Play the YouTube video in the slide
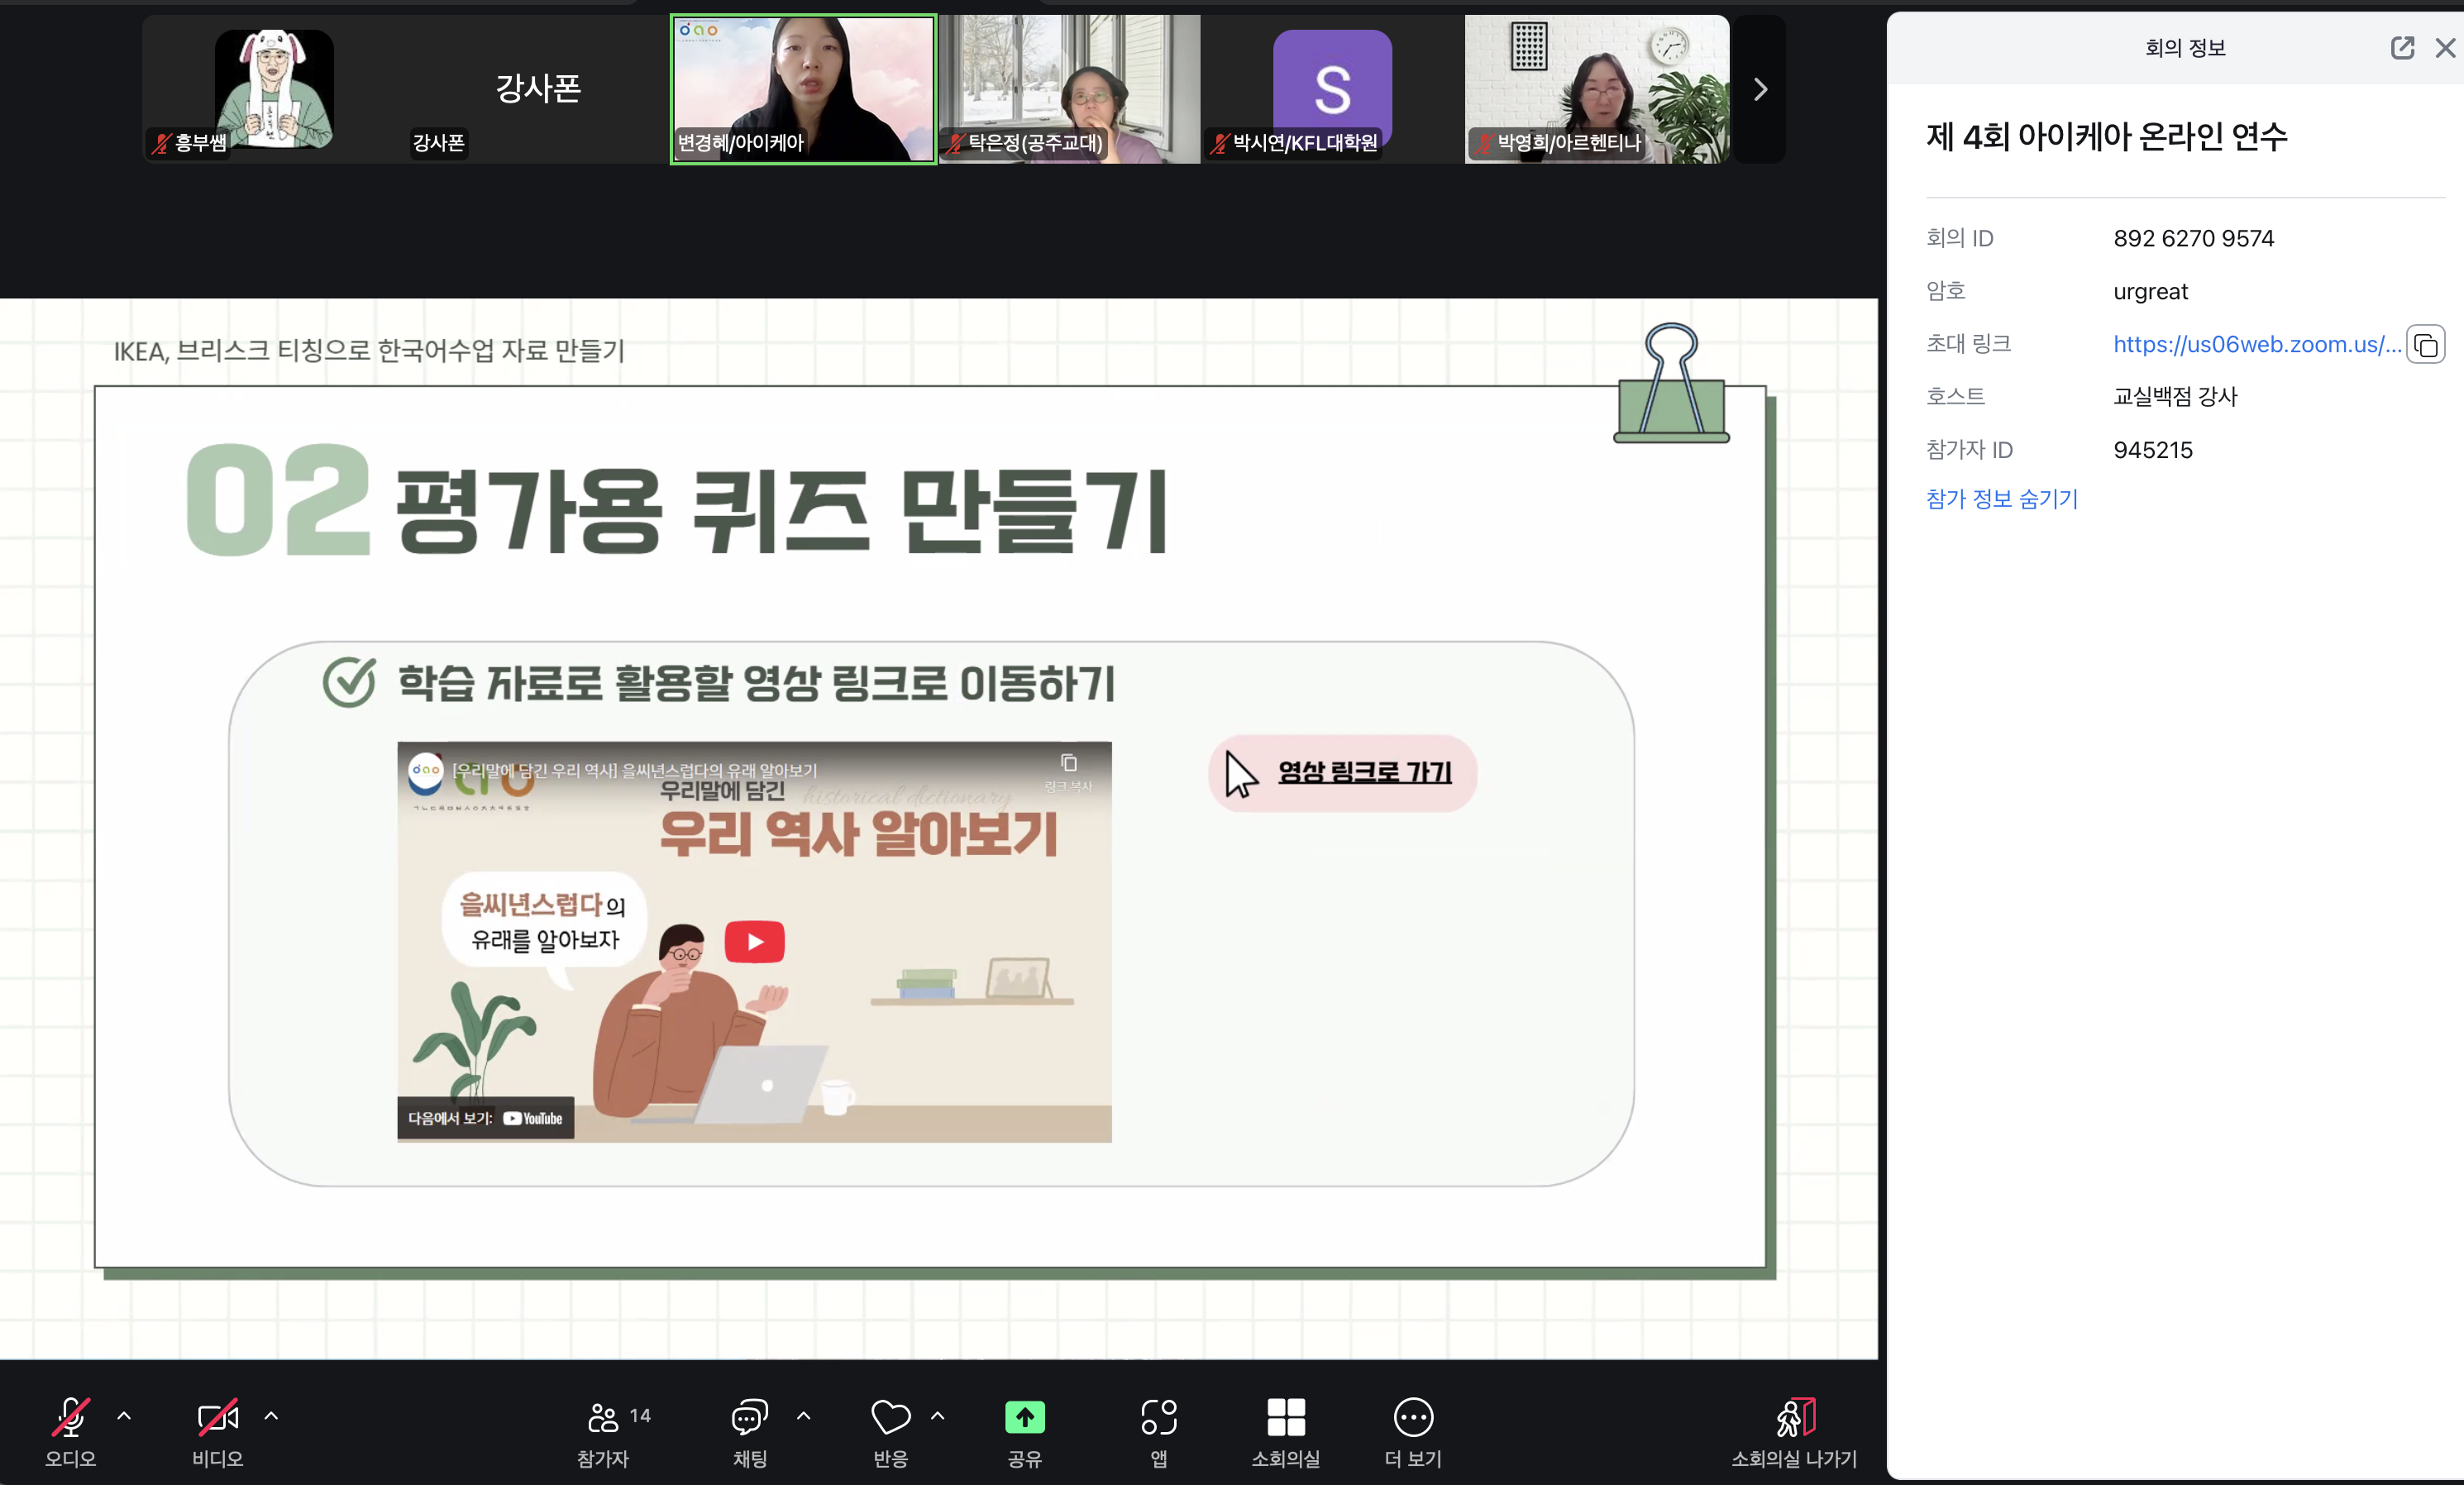This screenshot has height=1485, width=2464. click(x=754, y=941)
